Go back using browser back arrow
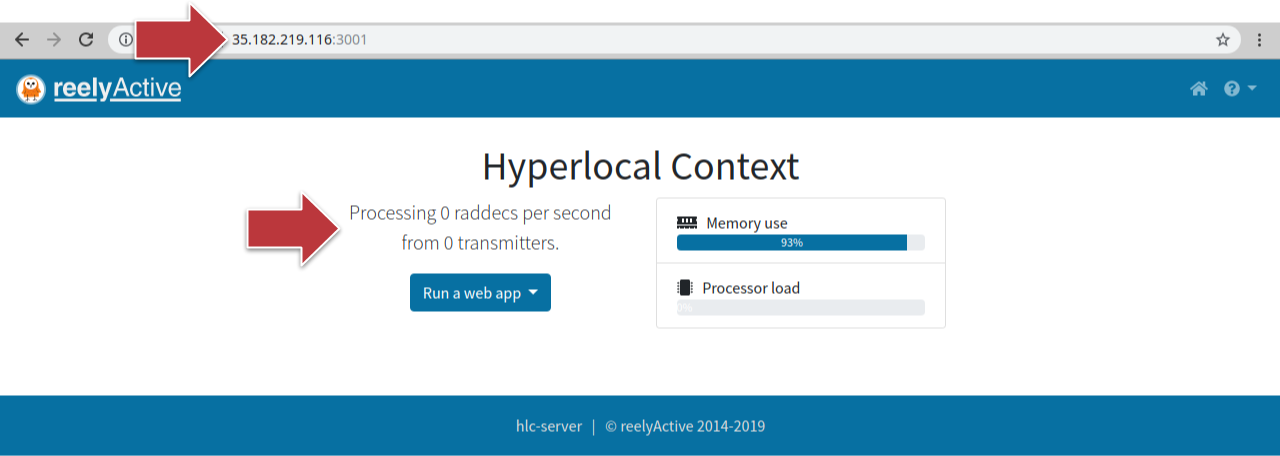1280x456 pixels. pyautogui.click(x=22, y=40)
